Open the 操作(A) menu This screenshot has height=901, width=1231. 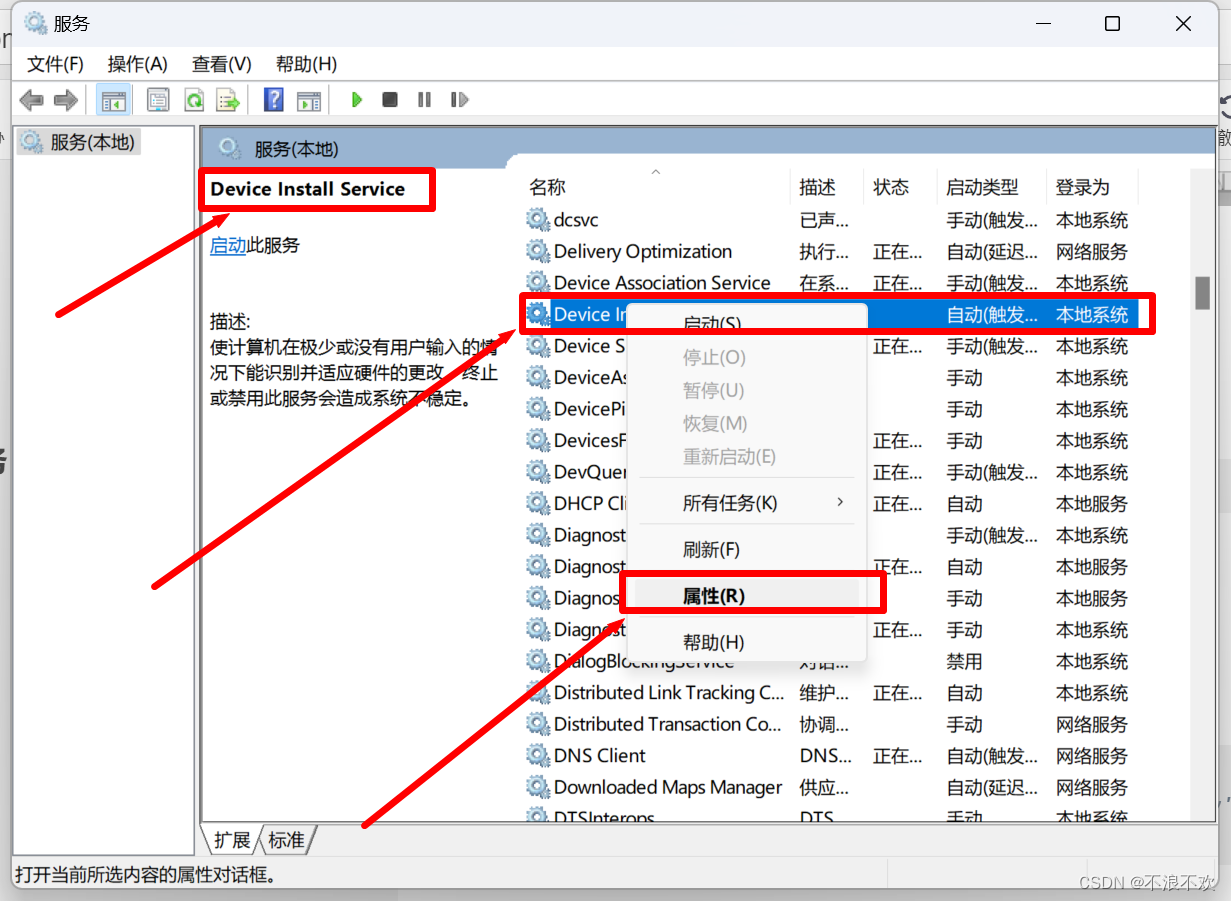[138, 64]
